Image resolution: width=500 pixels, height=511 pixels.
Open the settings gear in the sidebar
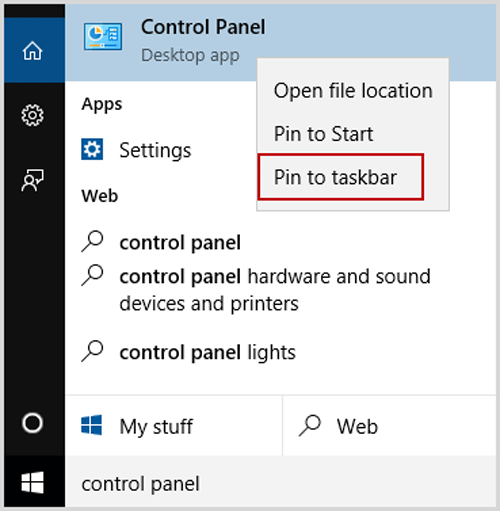click(x=33, y=115)
